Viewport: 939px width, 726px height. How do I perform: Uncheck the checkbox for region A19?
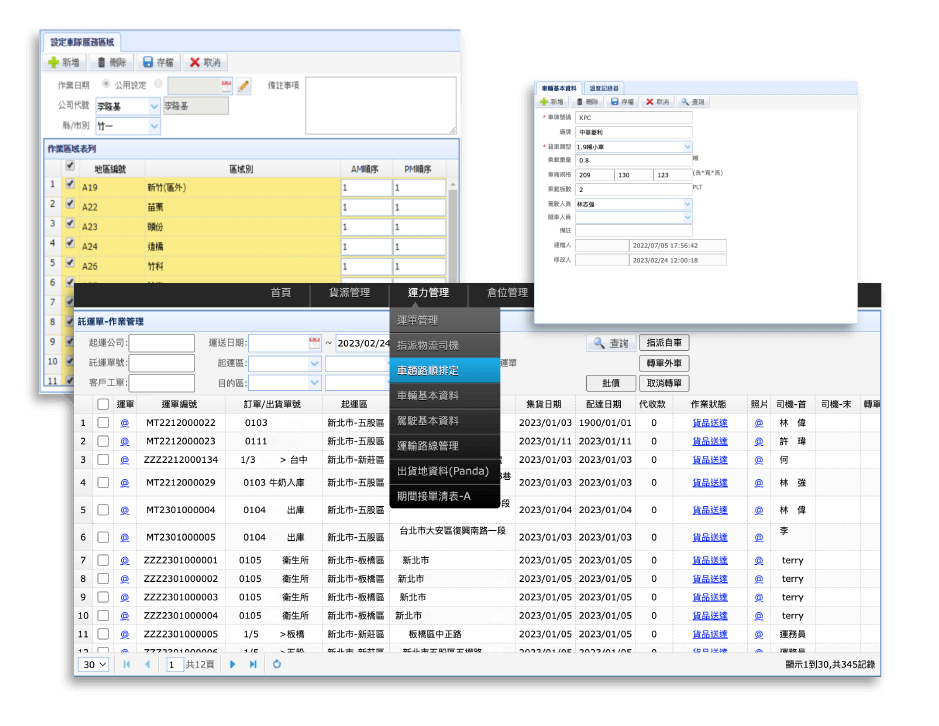click(x=69, y=186)
